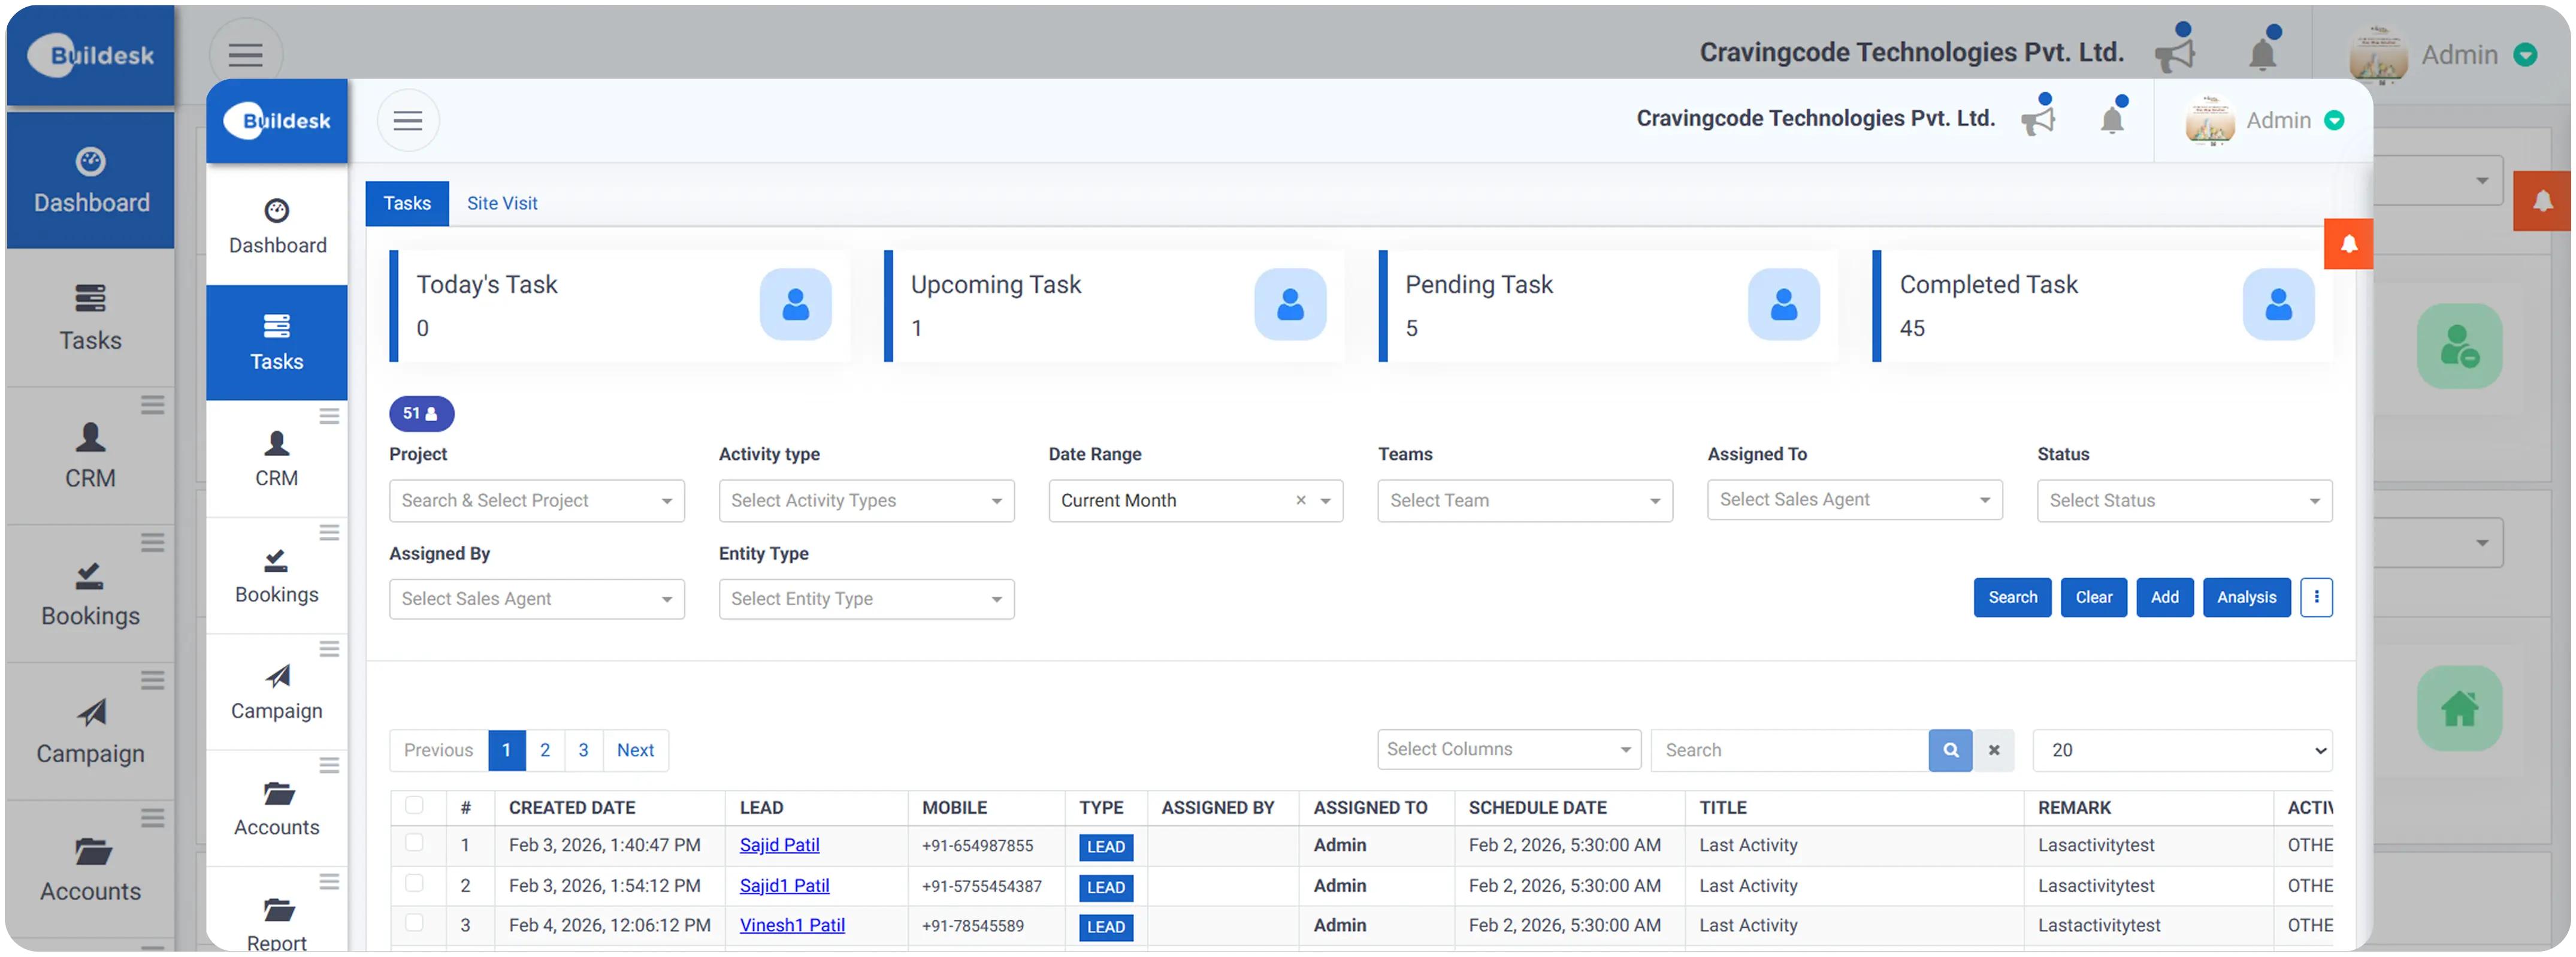Go to page 2 in pagination
The image size is (2576, 957).
545,750
